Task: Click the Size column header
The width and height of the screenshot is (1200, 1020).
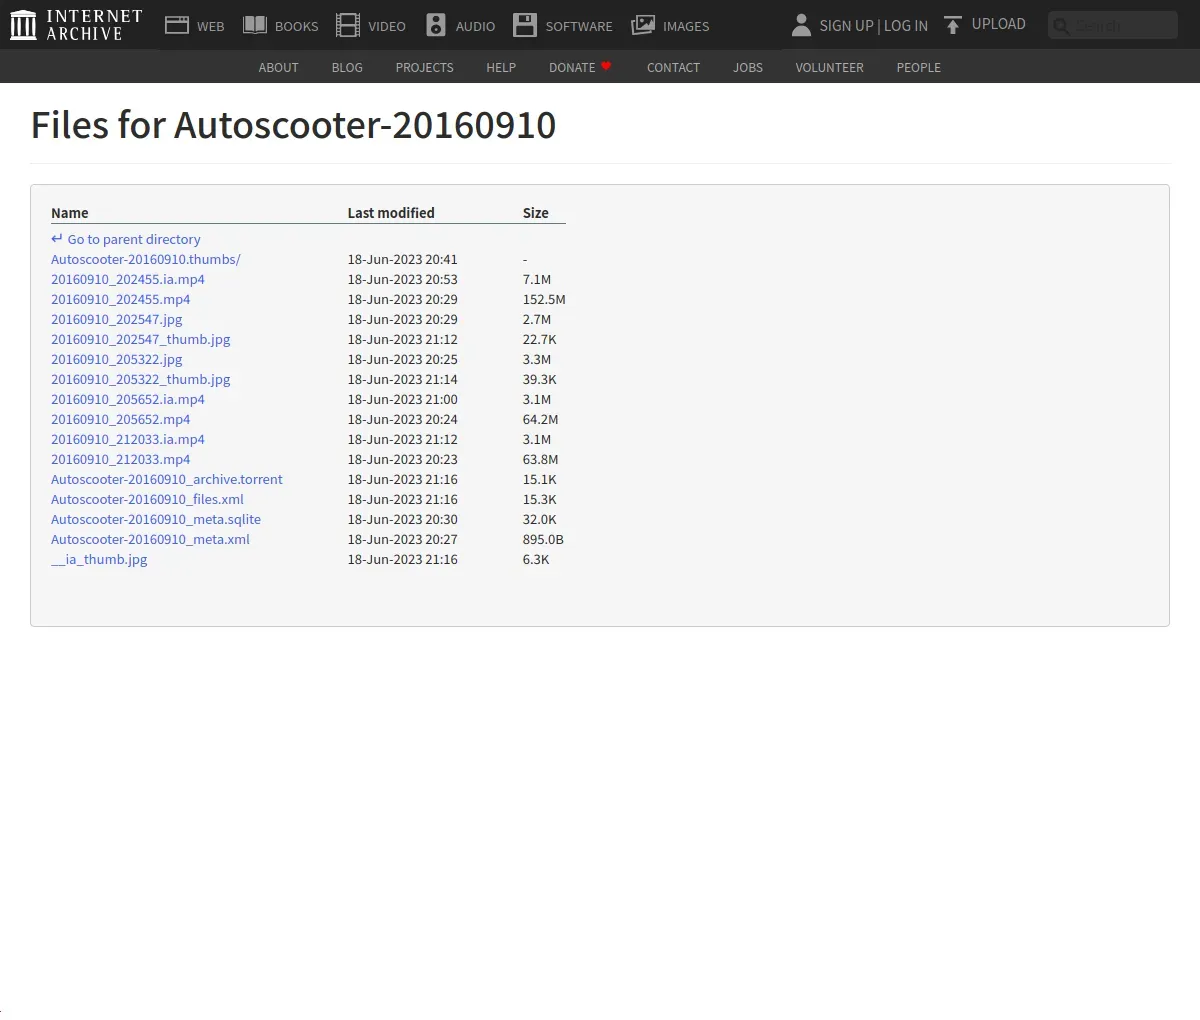Action: click(536, 213)
